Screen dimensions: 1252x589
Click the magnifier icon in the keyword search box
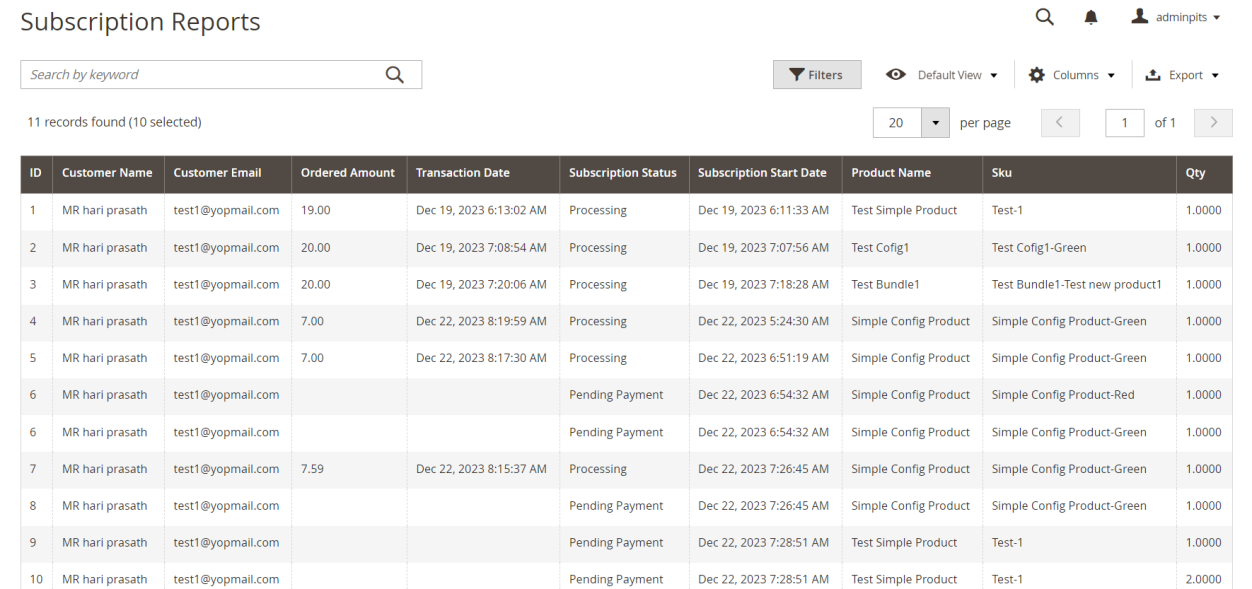(x=395, y=75)
